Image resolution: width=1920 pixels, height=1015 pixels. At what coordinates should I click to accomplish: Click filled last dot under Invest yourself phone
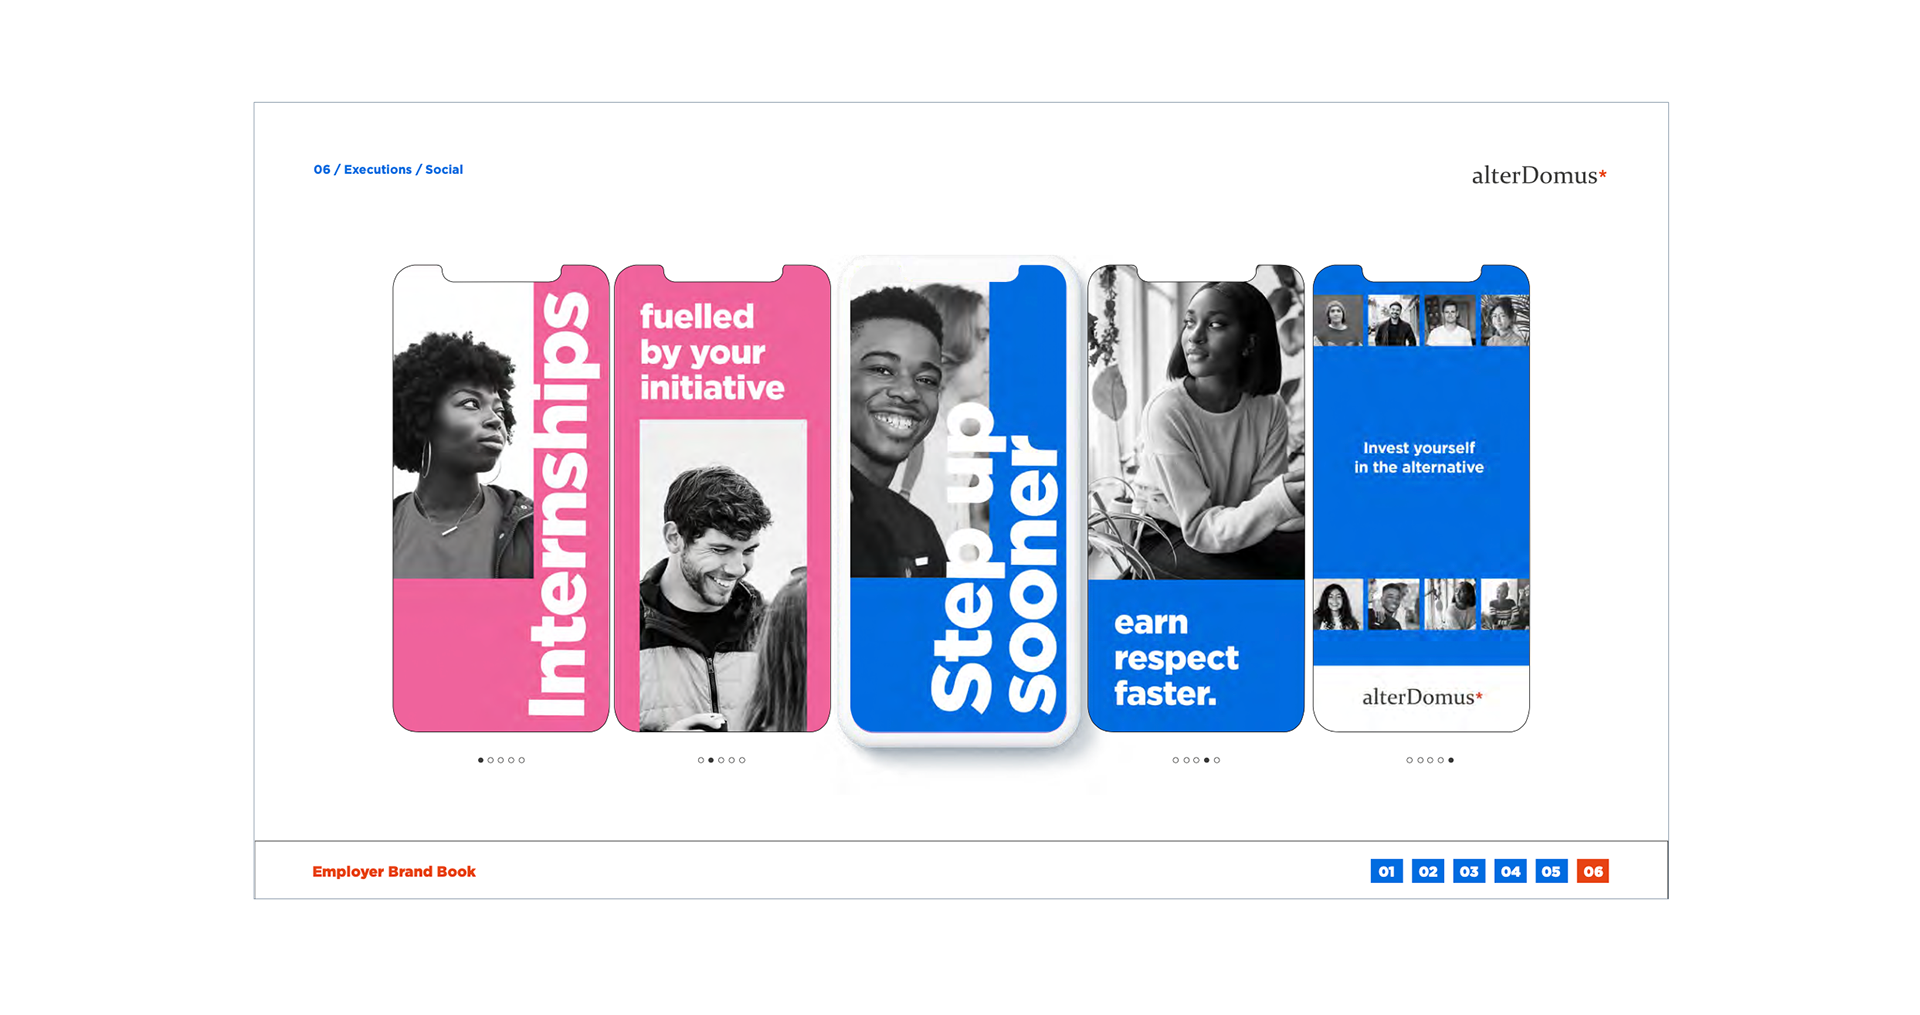pyautogui.click(x=1451, y=760)
